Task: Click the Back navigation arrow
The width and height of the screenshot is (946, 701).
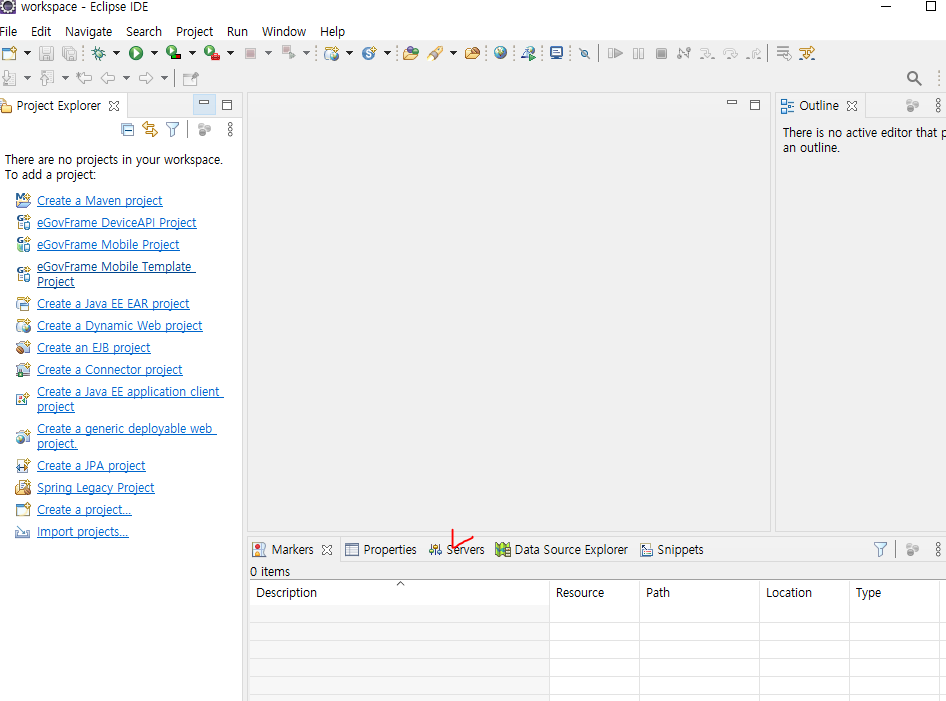Action: [108, 78]
